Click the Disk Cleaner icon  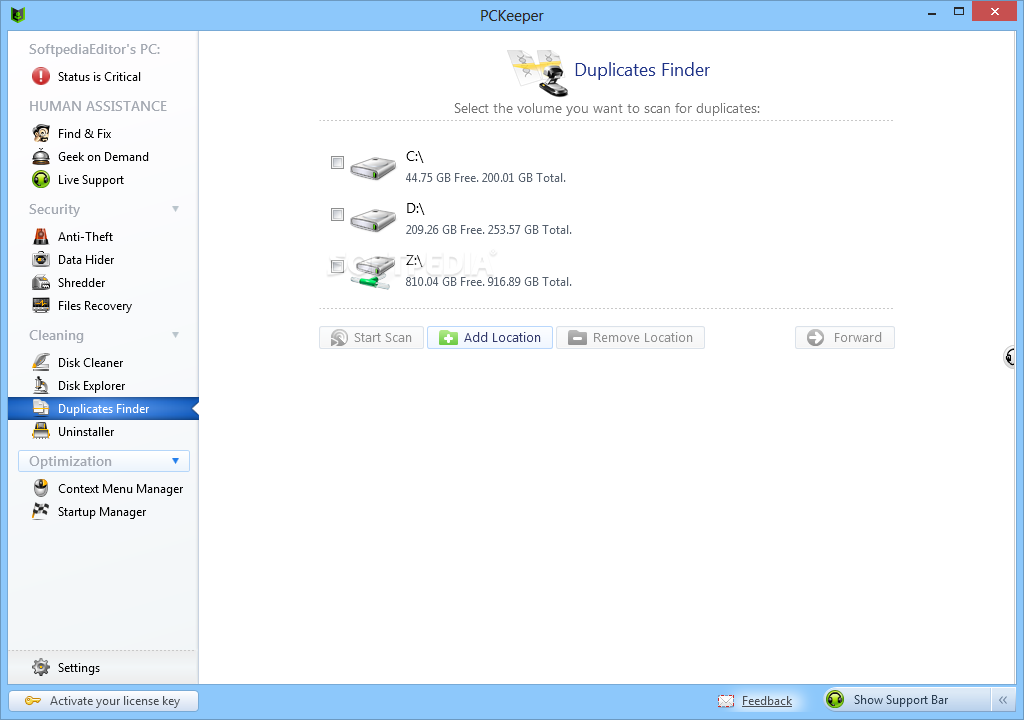point(41,362)
